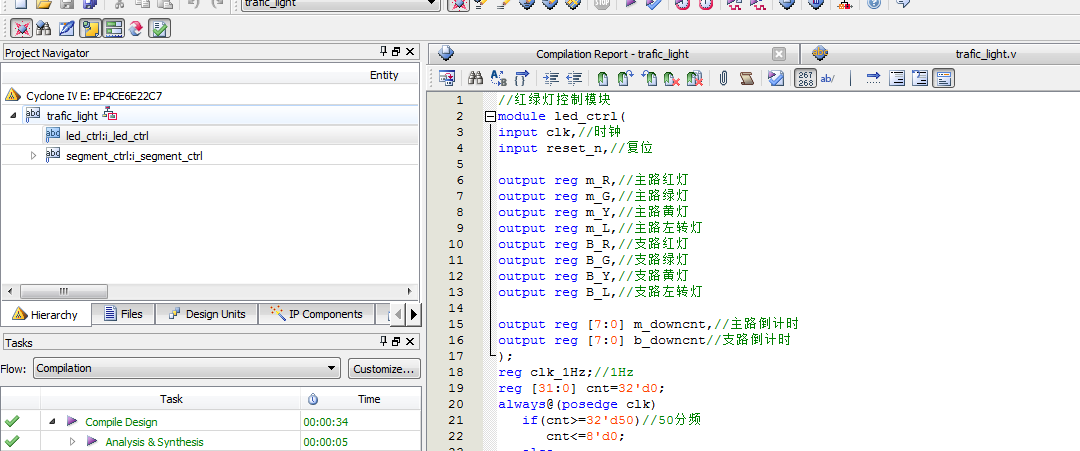Expand the Analysis & Synthesis task
The image size is (1080, 451).
click(x=72, y=442)
